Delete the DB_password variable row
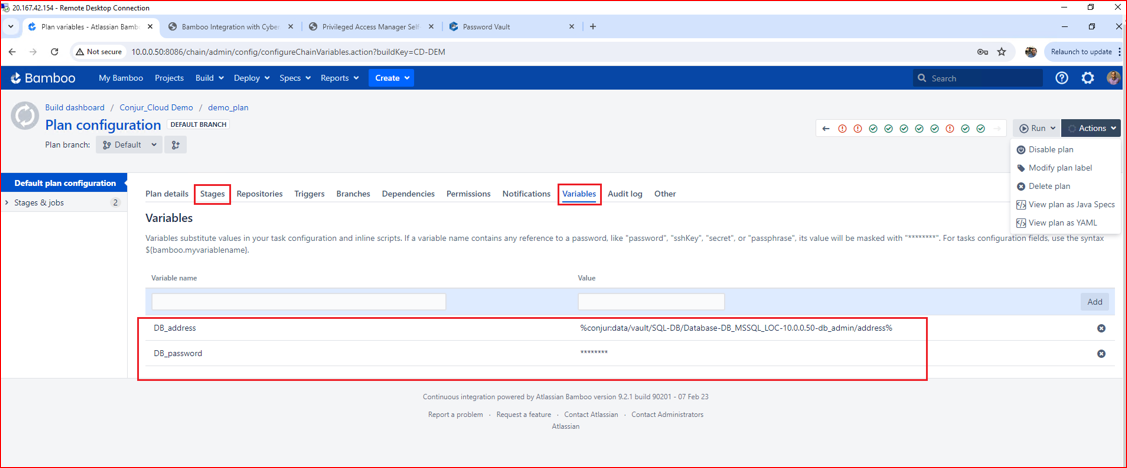The width and height of the screenshot is (1127, 468). (1100, 354)
